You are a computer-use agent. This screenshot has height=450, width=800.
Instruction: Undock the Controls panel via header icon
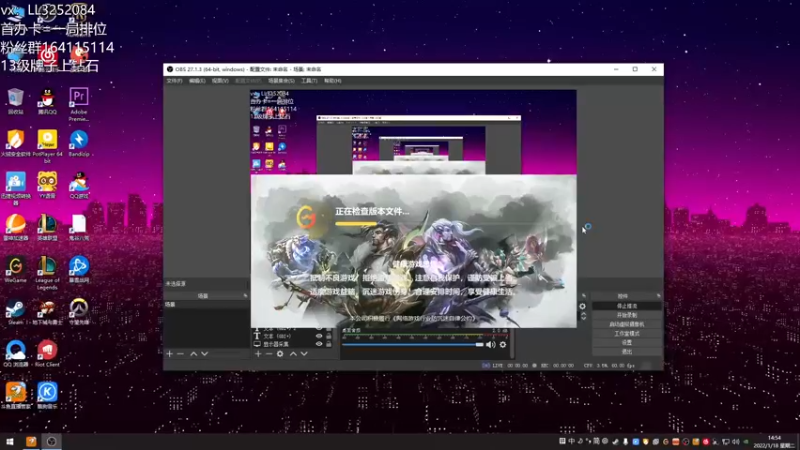click(x=658, y=296)
